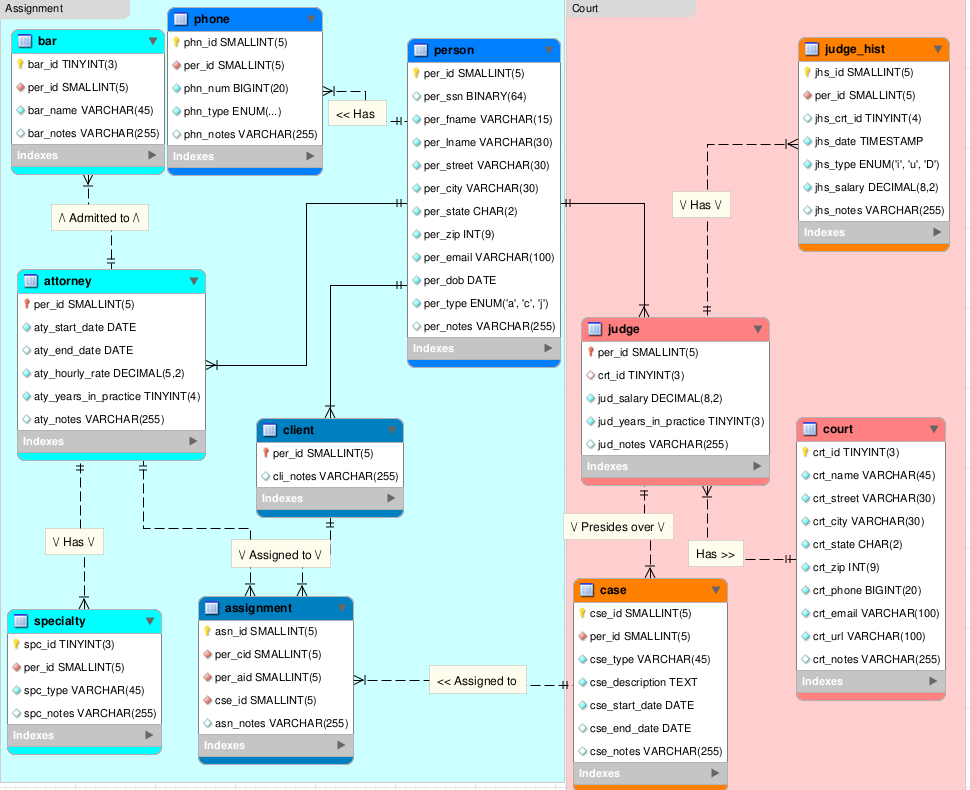The image size is (970, 790).
Task: Select the 'V Assigned to V' label
Action: coord(280,555)
